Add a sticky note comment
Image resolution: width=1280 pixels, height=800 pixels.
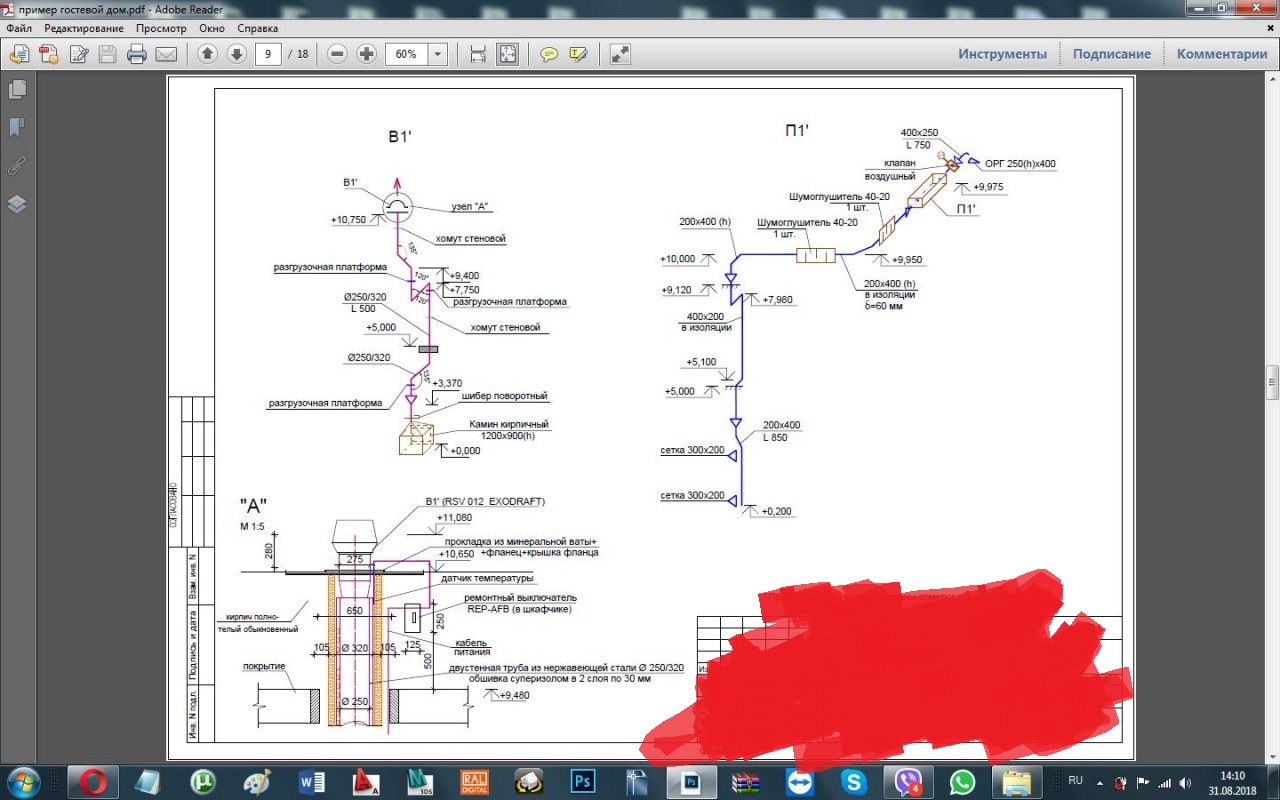(549, 54)
